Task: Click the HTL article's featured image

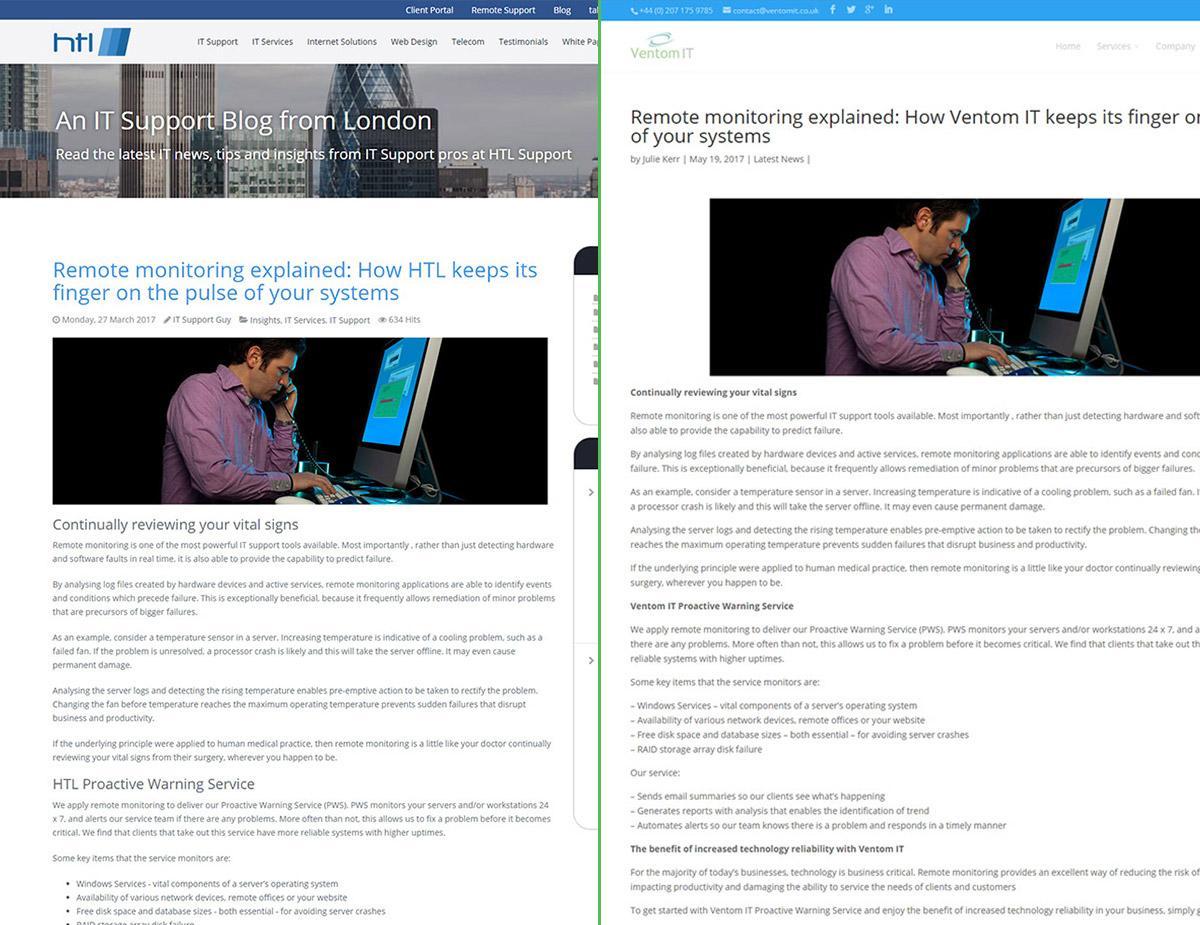Action: click(x=300, y=420)
